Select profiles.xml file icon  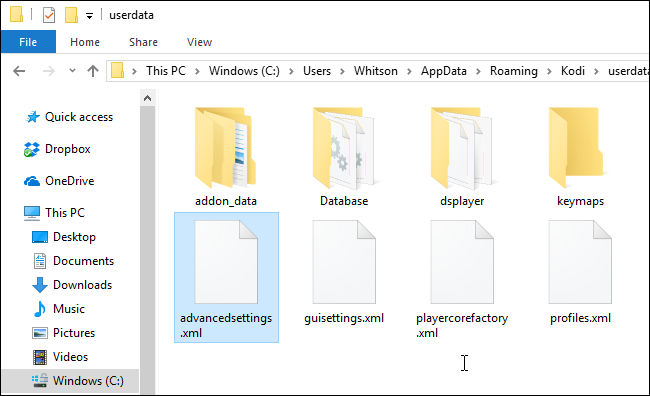pos(580,262)
